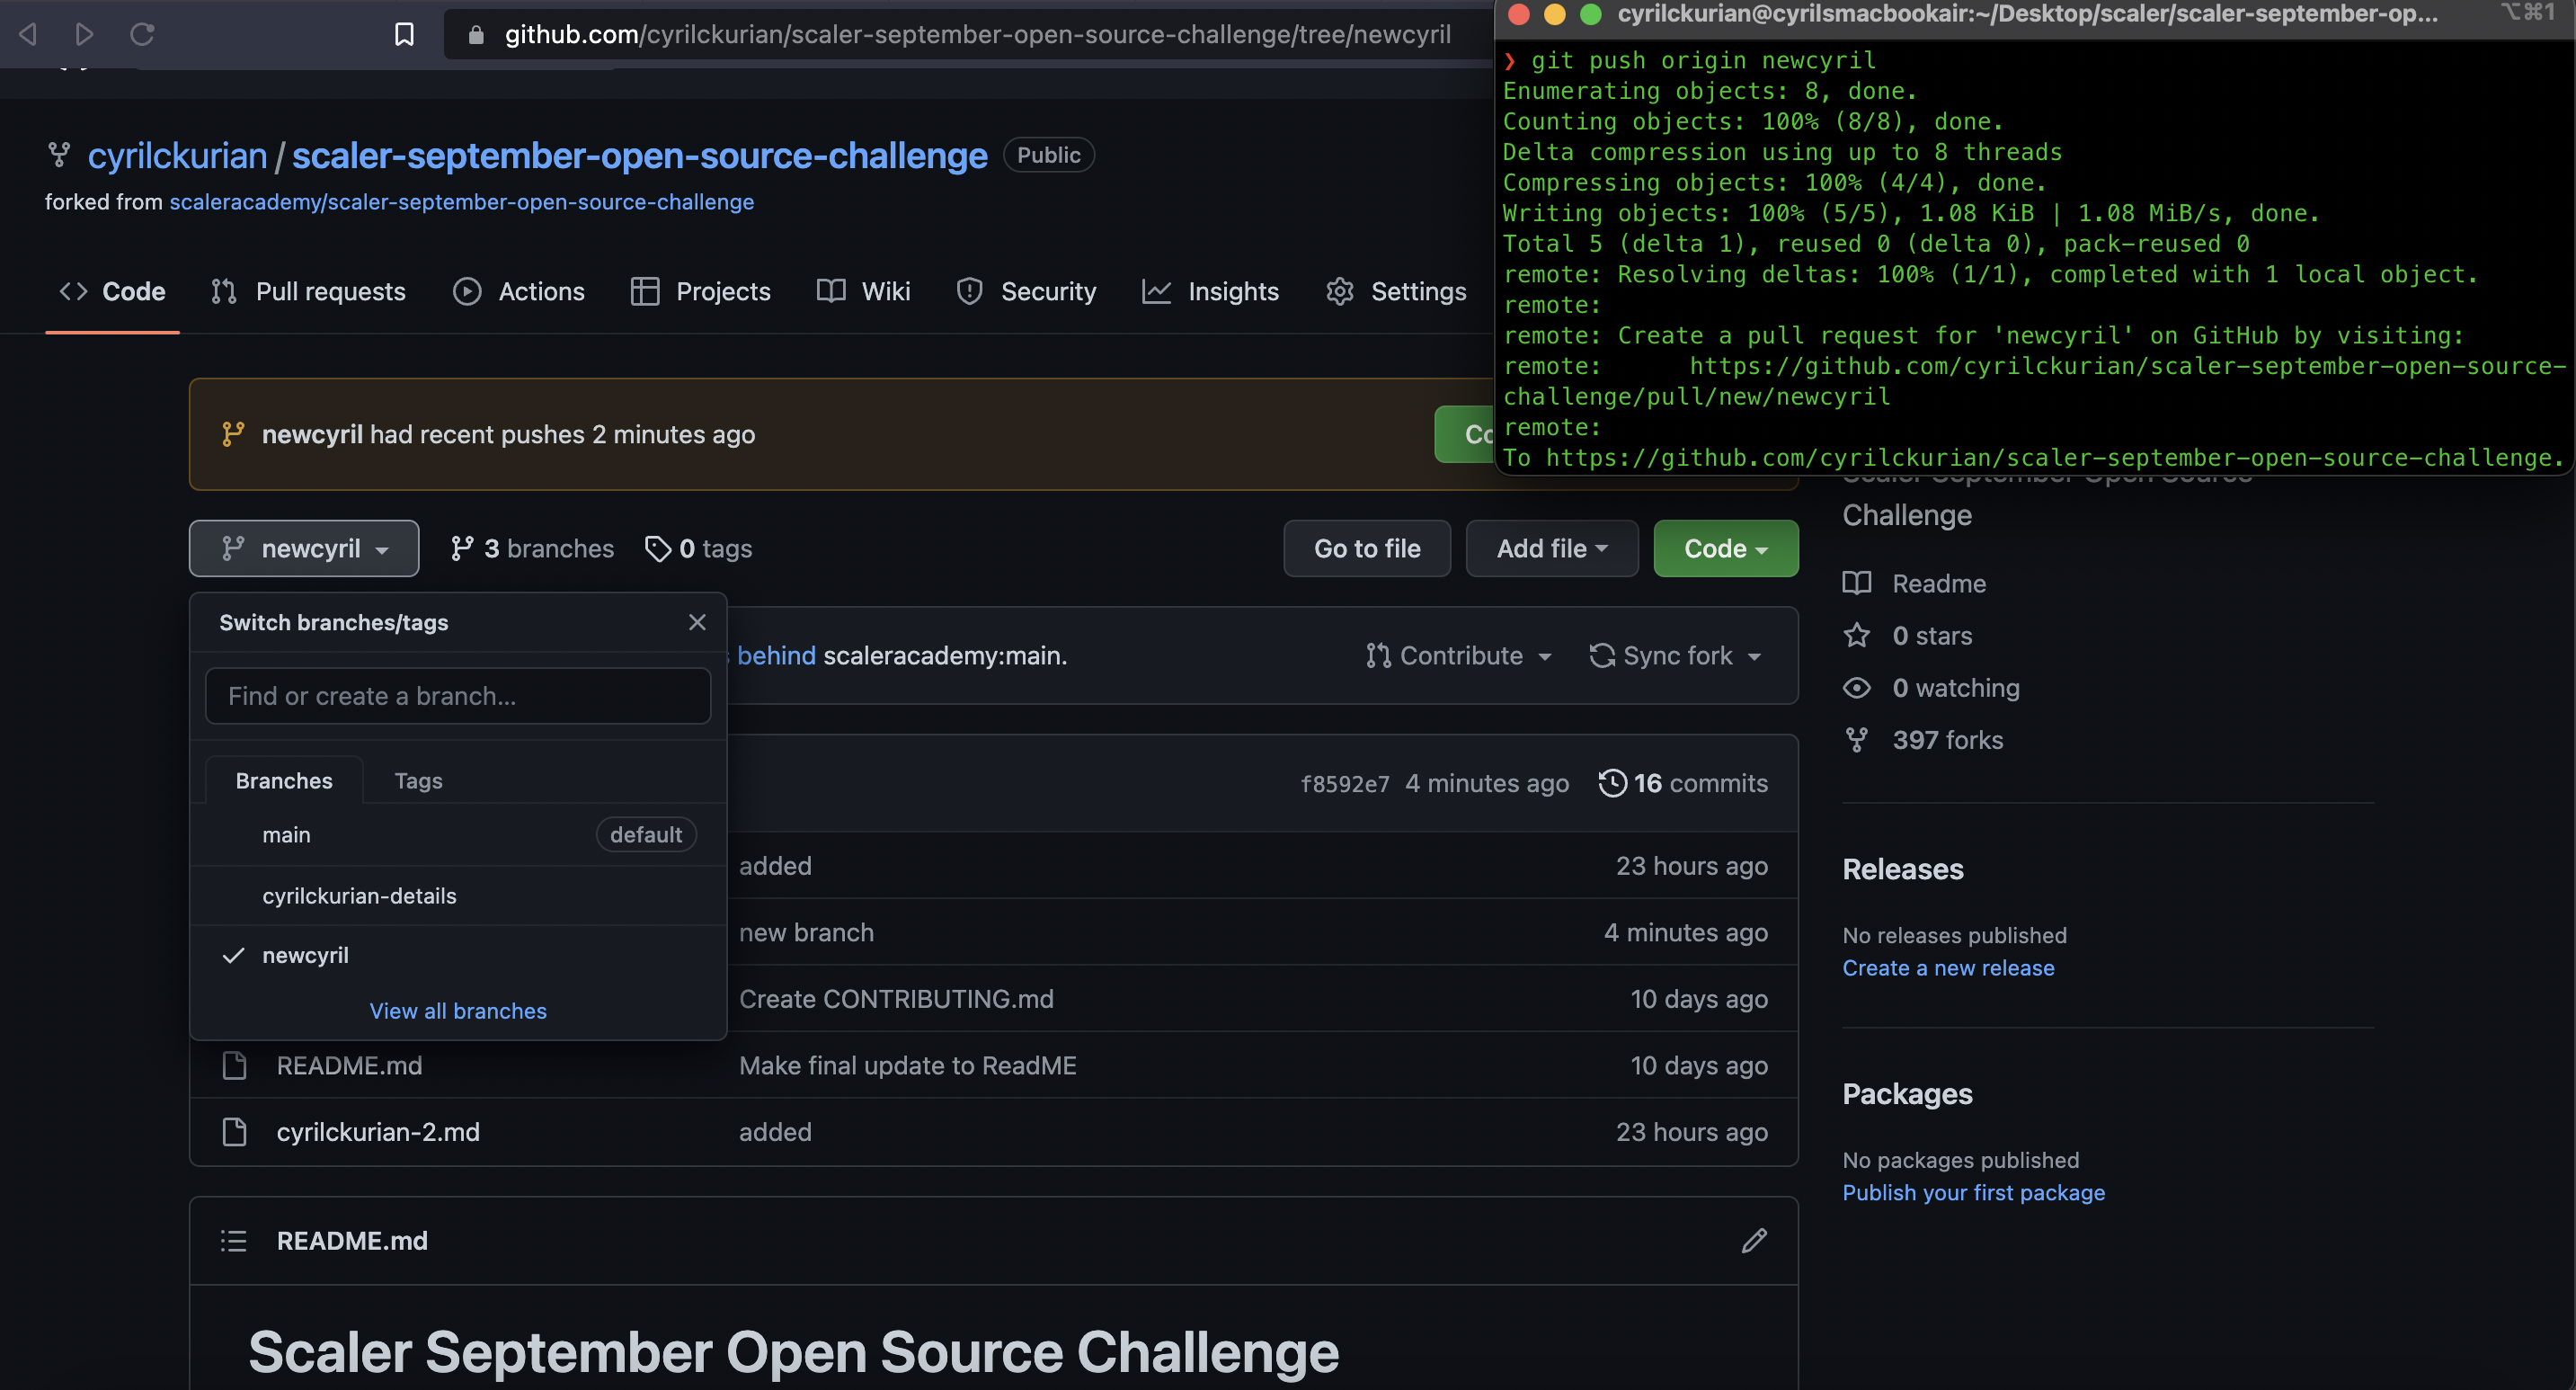
Task: Click the eye icon beside 0 watching
Action: pos(1857,687)
